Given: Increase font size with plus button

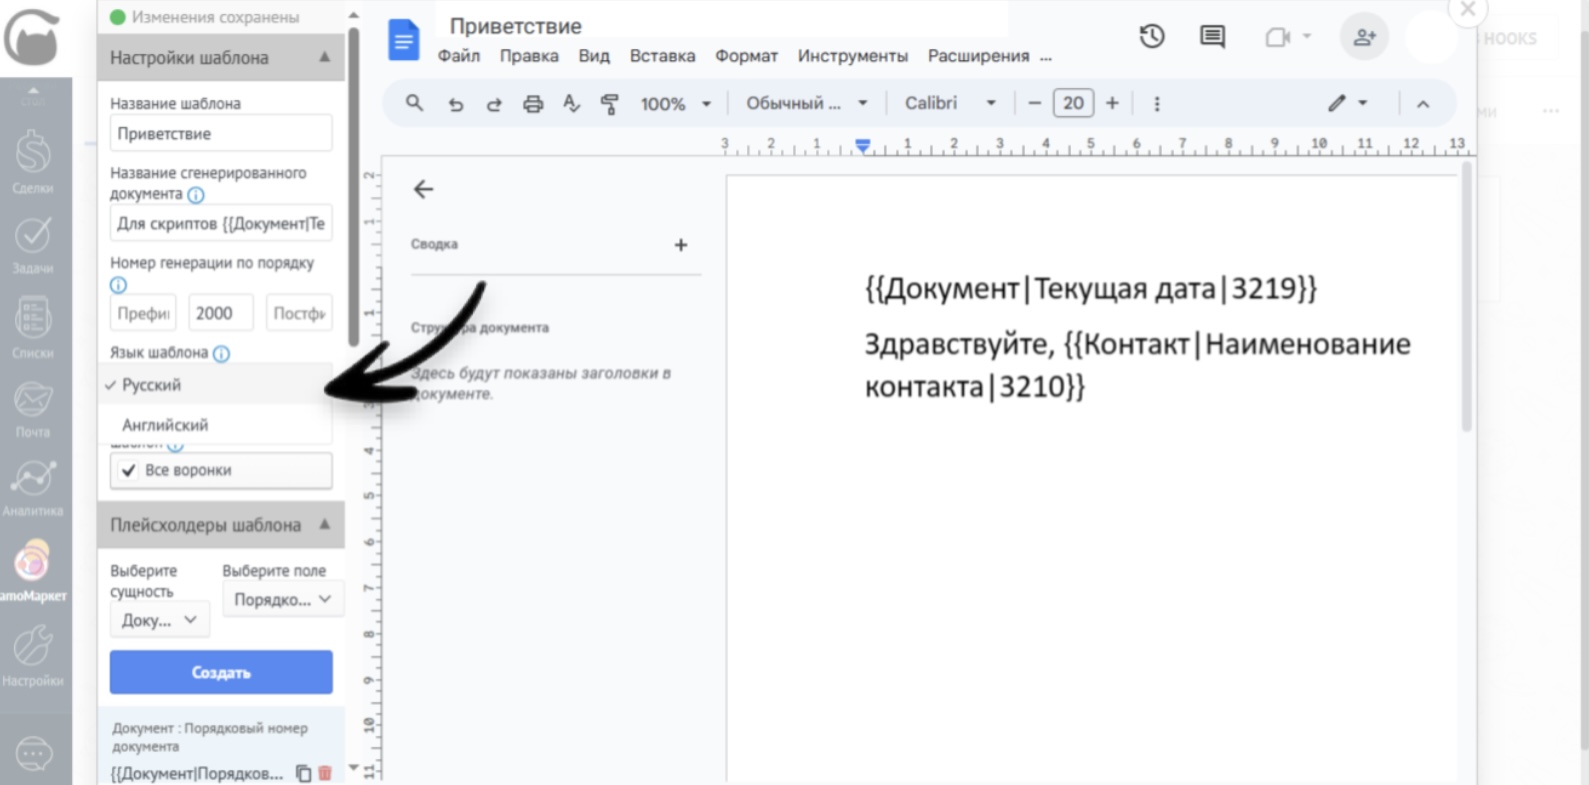Looking at the screenshot, I should tap(1112, 103).
